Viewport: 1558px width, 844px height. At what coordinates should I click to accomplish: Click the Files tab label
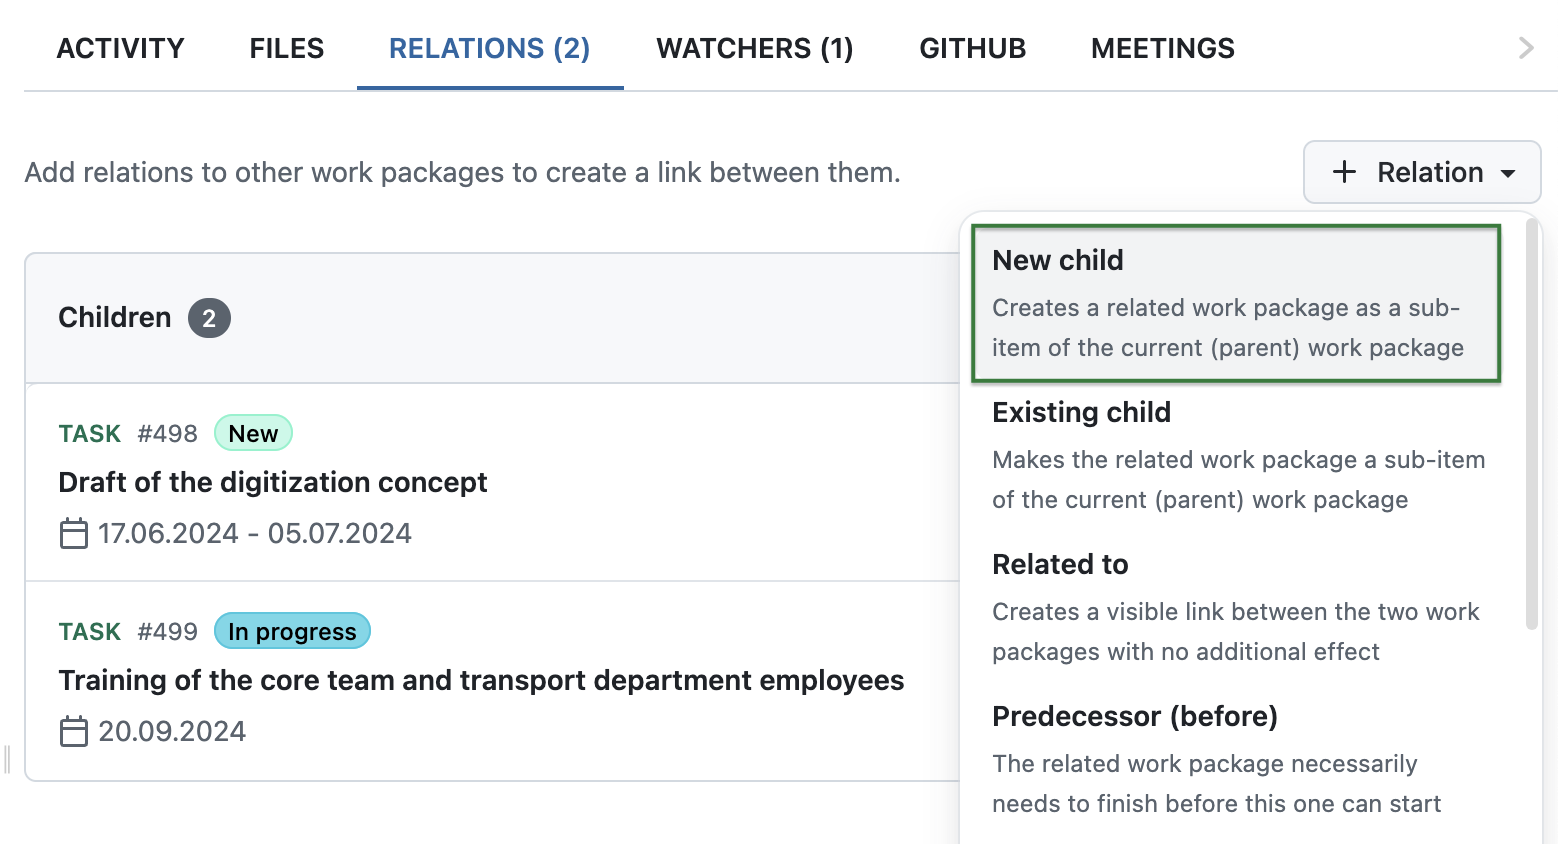[286, 47]
